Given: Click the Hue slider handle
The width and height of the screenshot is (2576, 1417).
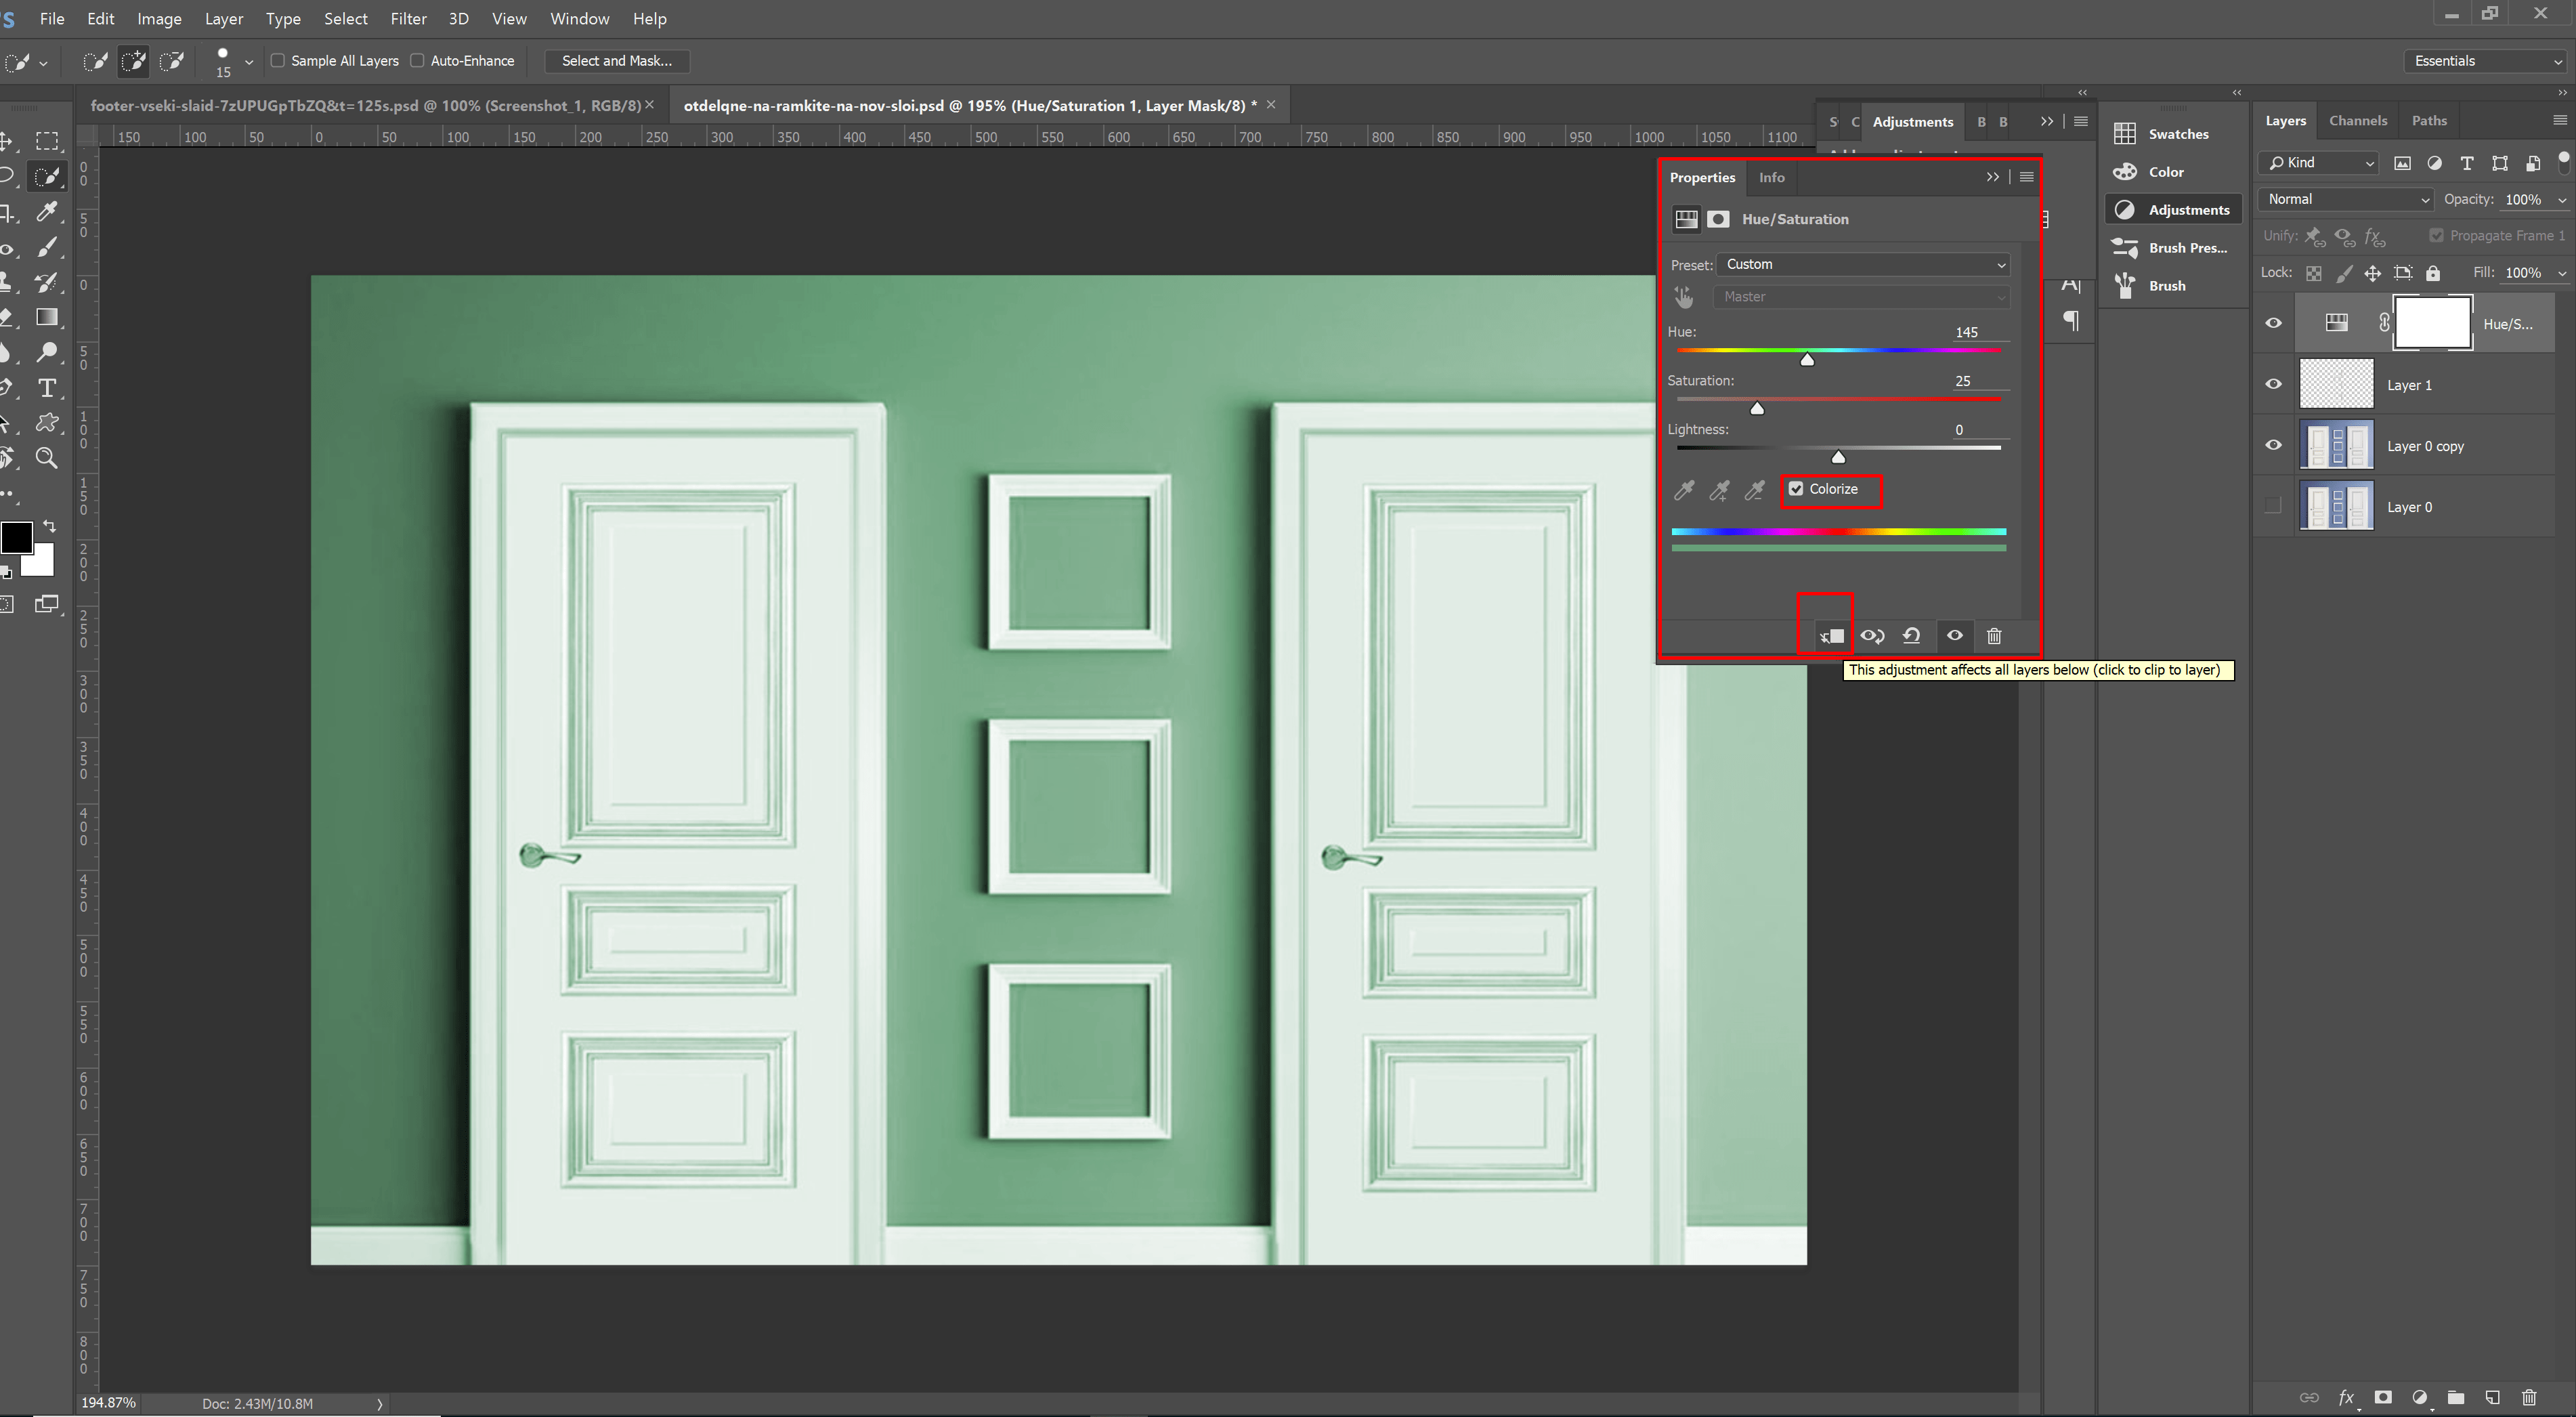Looking at the screenshot, I should (x=1807, y=360).
